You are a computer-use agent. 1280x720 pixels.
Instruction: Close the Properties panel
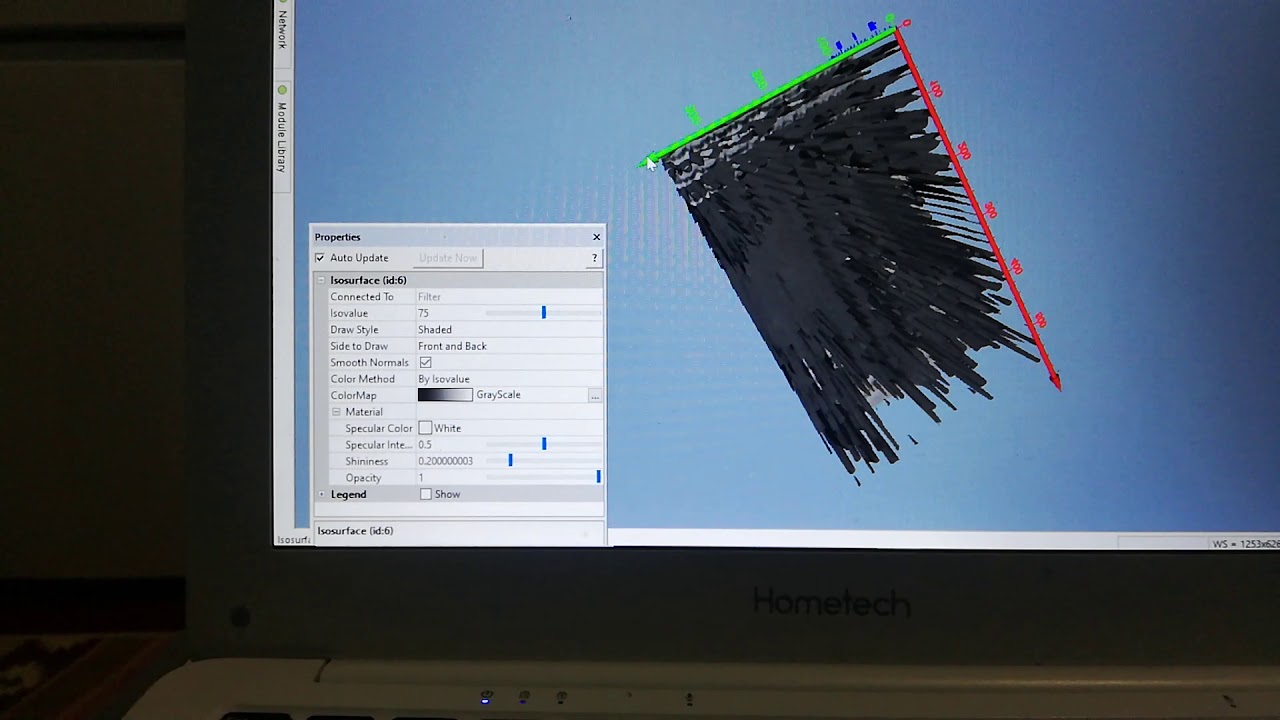click(x=597, y=237)
